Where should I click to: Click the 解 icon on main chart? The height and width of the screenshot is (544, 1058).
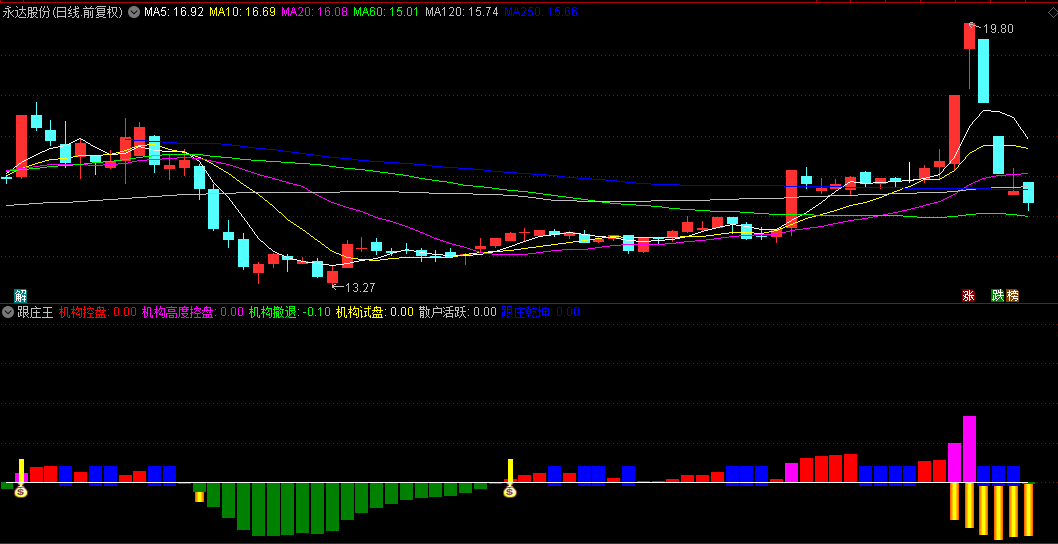21,295
